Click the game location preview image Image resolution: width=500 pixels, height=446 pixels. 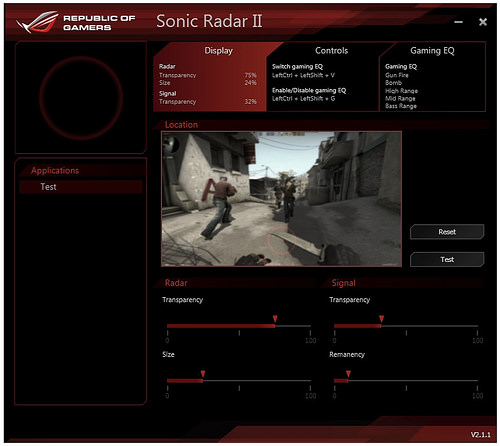[281, 199]
